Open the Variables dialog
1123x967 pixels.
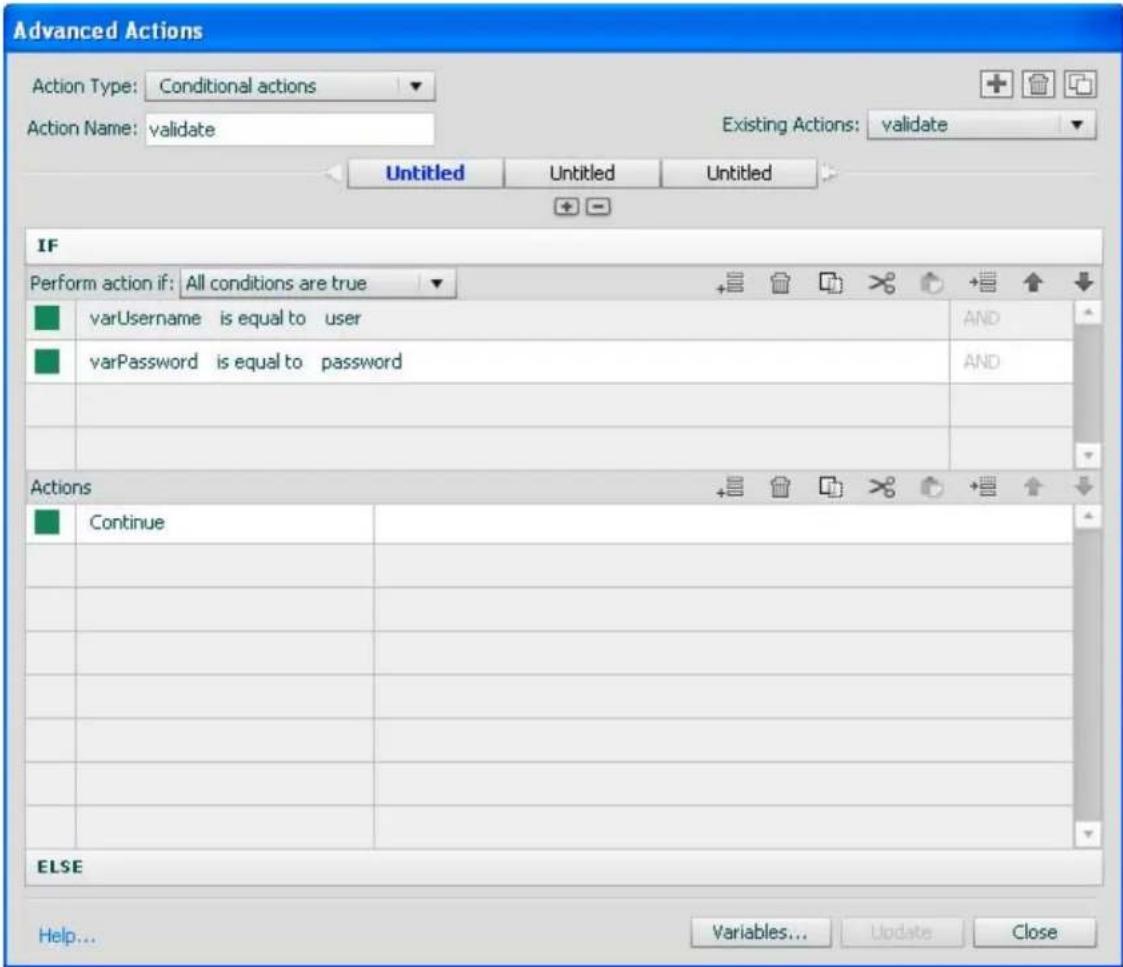click(x=761, y=933)
